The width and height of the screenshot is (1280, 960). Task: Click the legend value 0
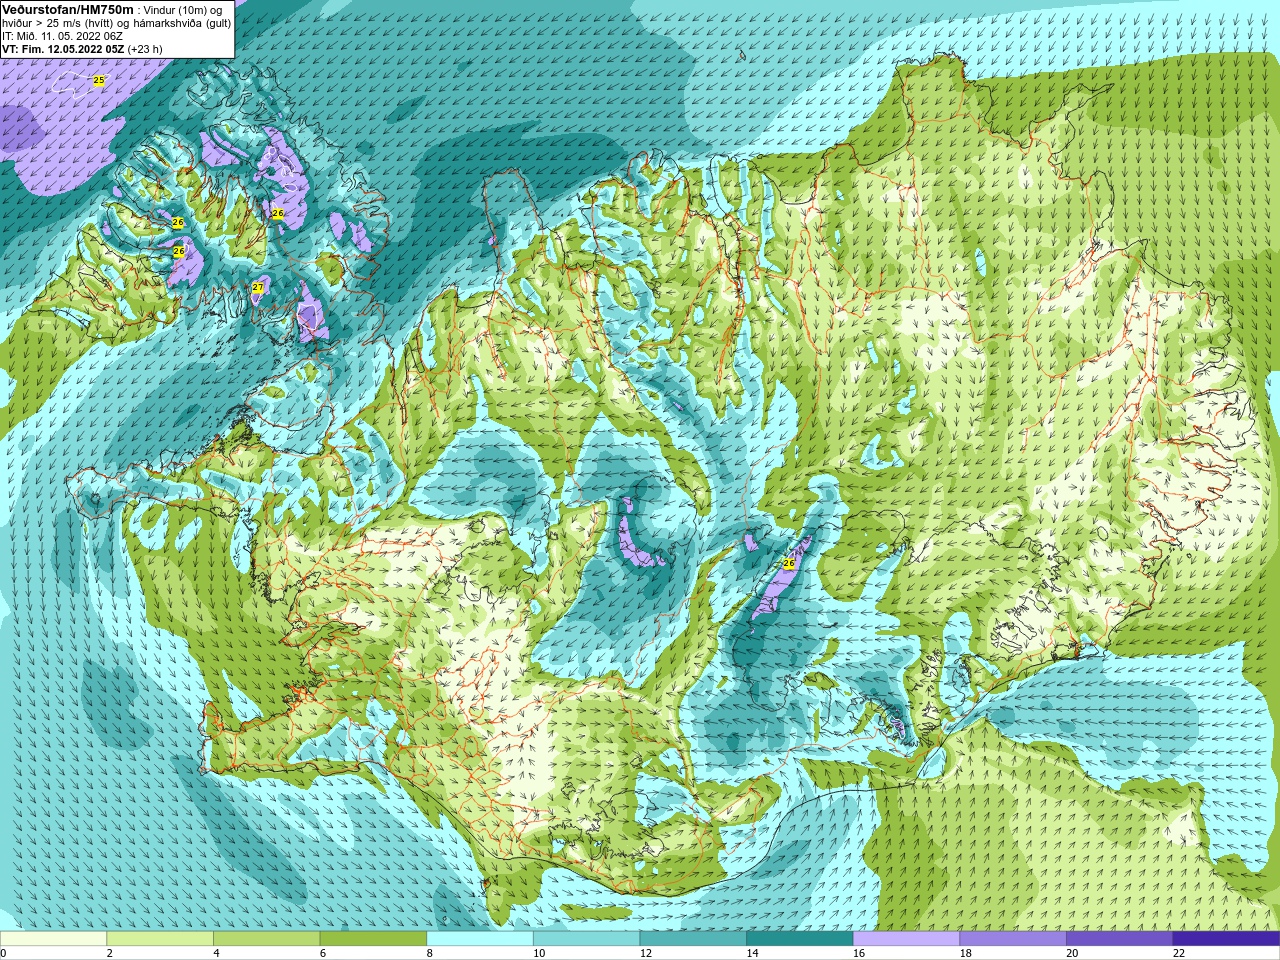3,953
